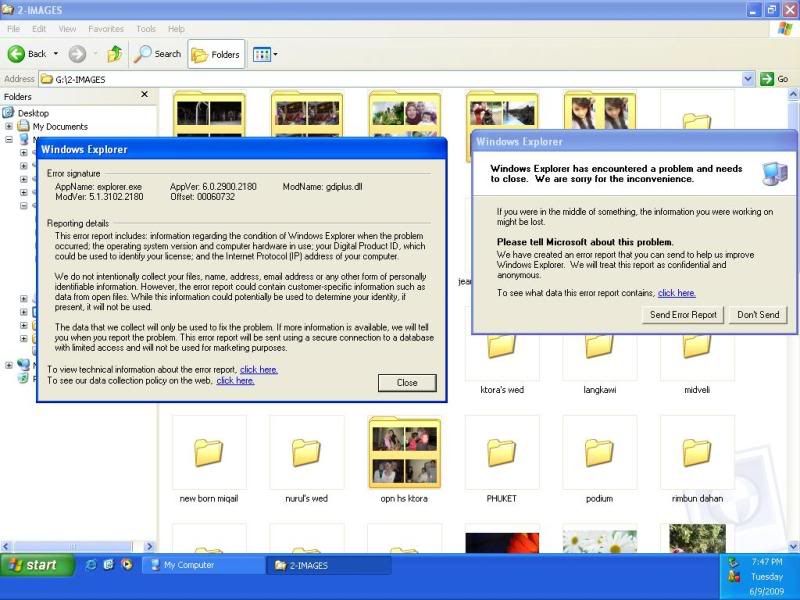Click the file list scroll up arrow
This screenshot has width=800, height=600.
click(x=793, y=94)
